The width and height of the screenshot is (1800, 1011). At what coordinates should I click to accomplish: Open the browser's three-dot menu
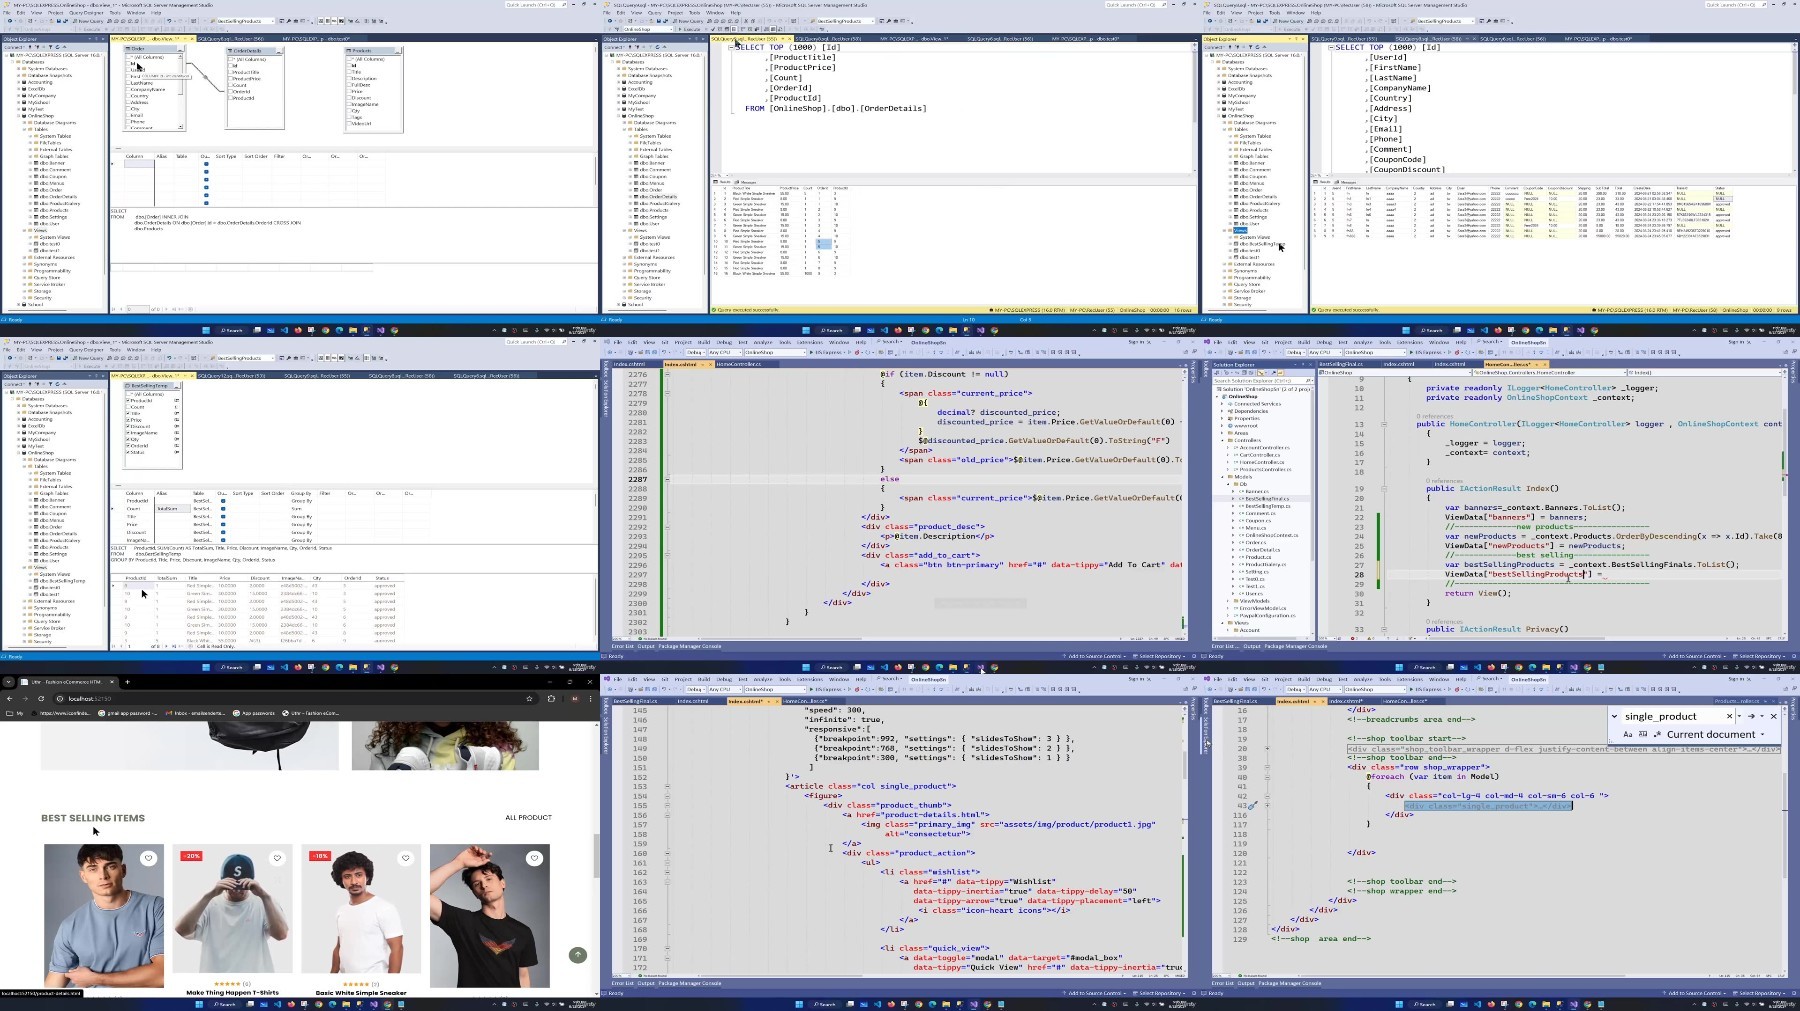pos(590,698)
